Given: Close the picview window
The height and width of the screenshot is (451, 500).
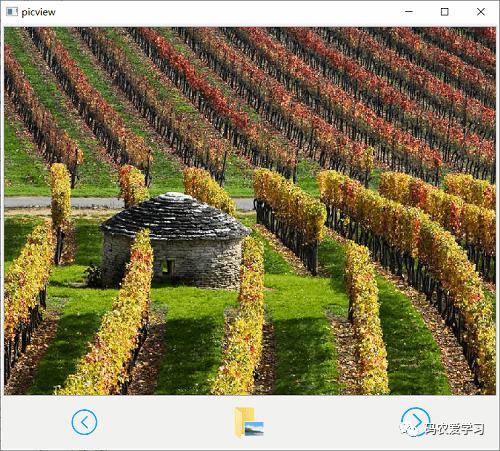Looking at the screenshot, I should [481, 12].
